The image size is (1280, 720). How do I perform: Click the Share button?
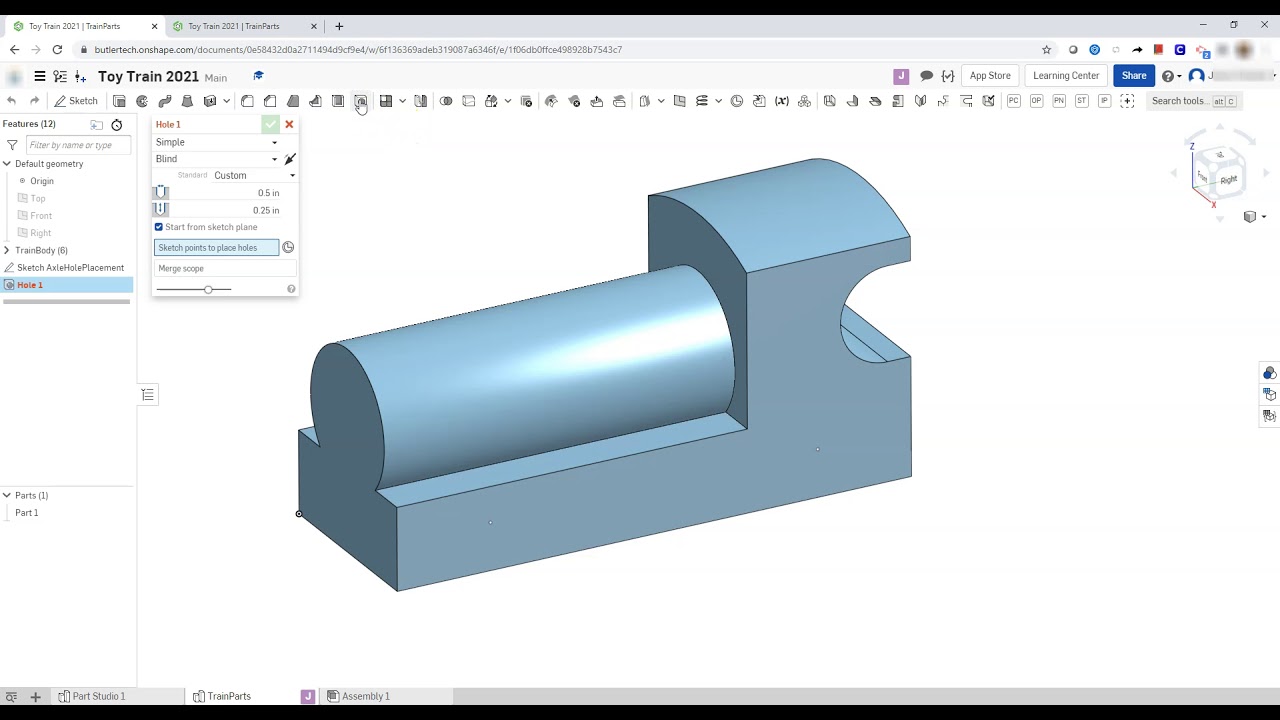(x=1134, y=76)
